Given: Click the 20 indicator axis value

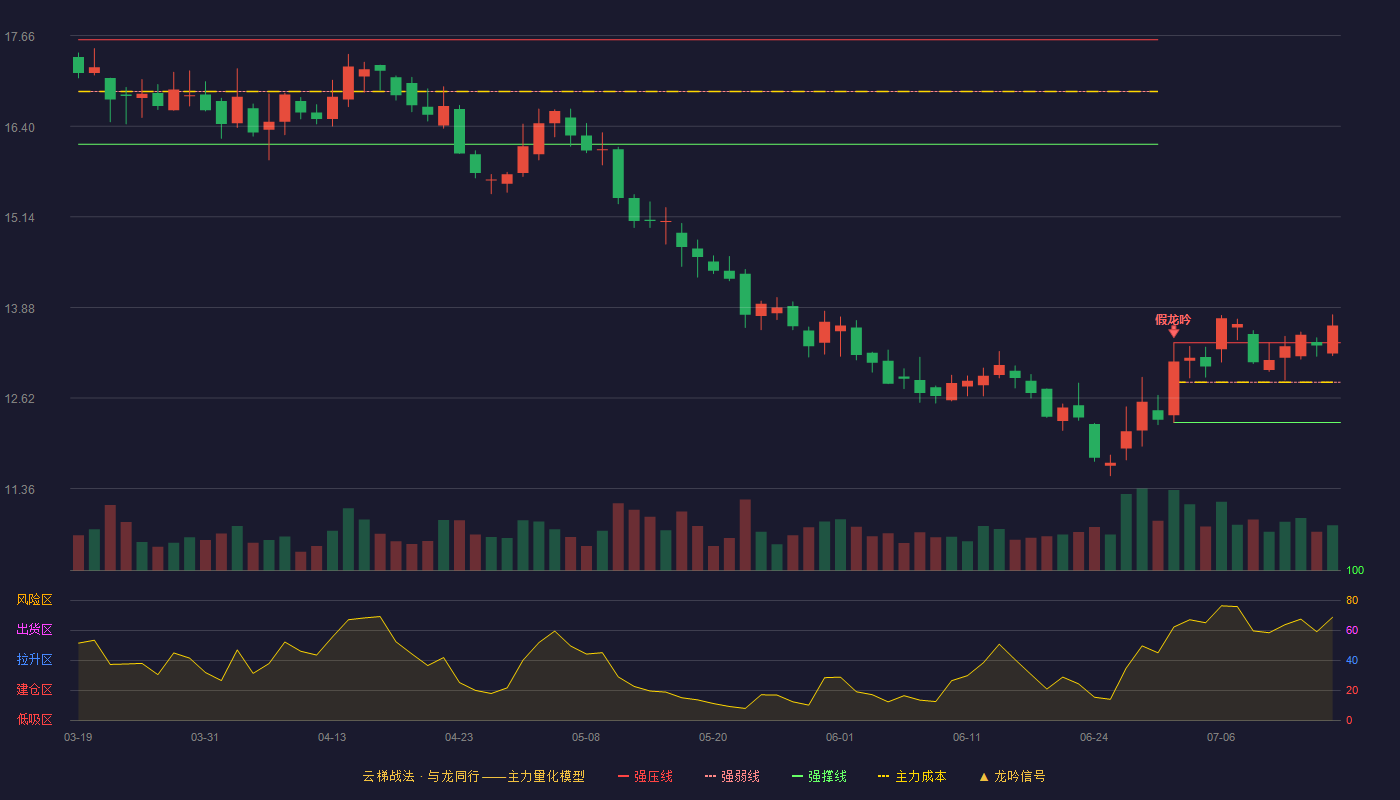Looking at the screenshot, I should [1352, 690].
